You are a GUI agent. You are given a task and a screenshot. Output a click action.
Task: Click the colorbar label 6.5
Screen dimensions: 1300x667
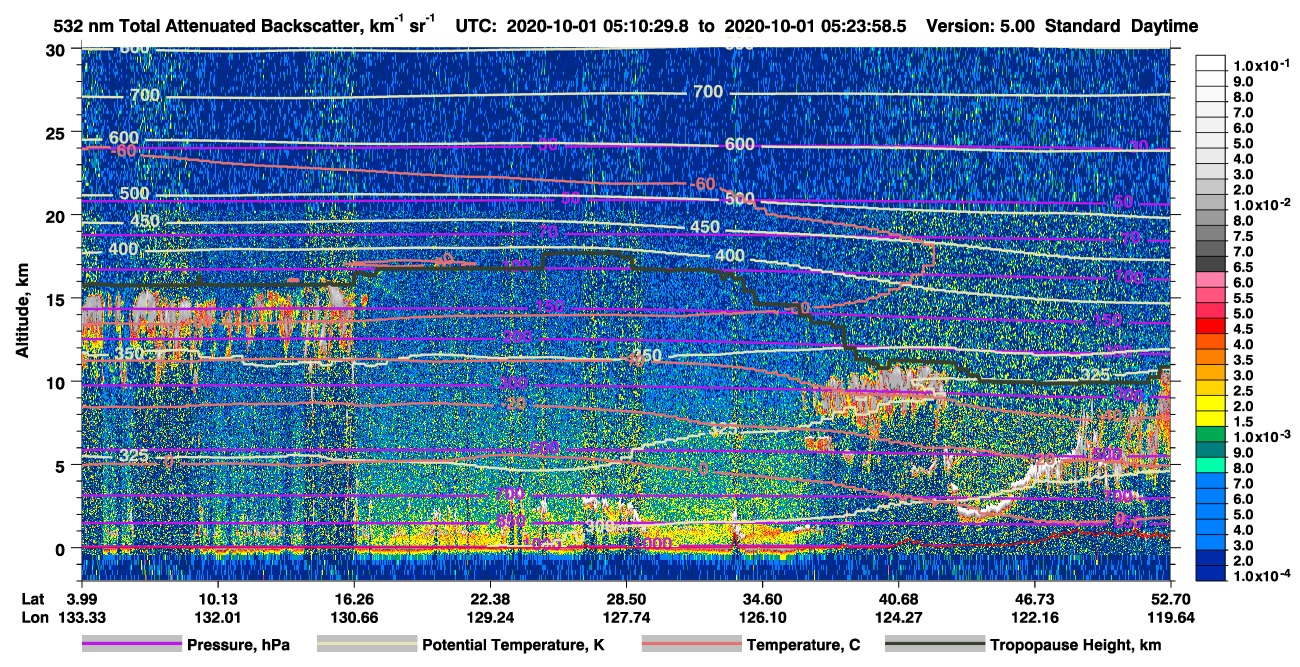(1243, 267)
